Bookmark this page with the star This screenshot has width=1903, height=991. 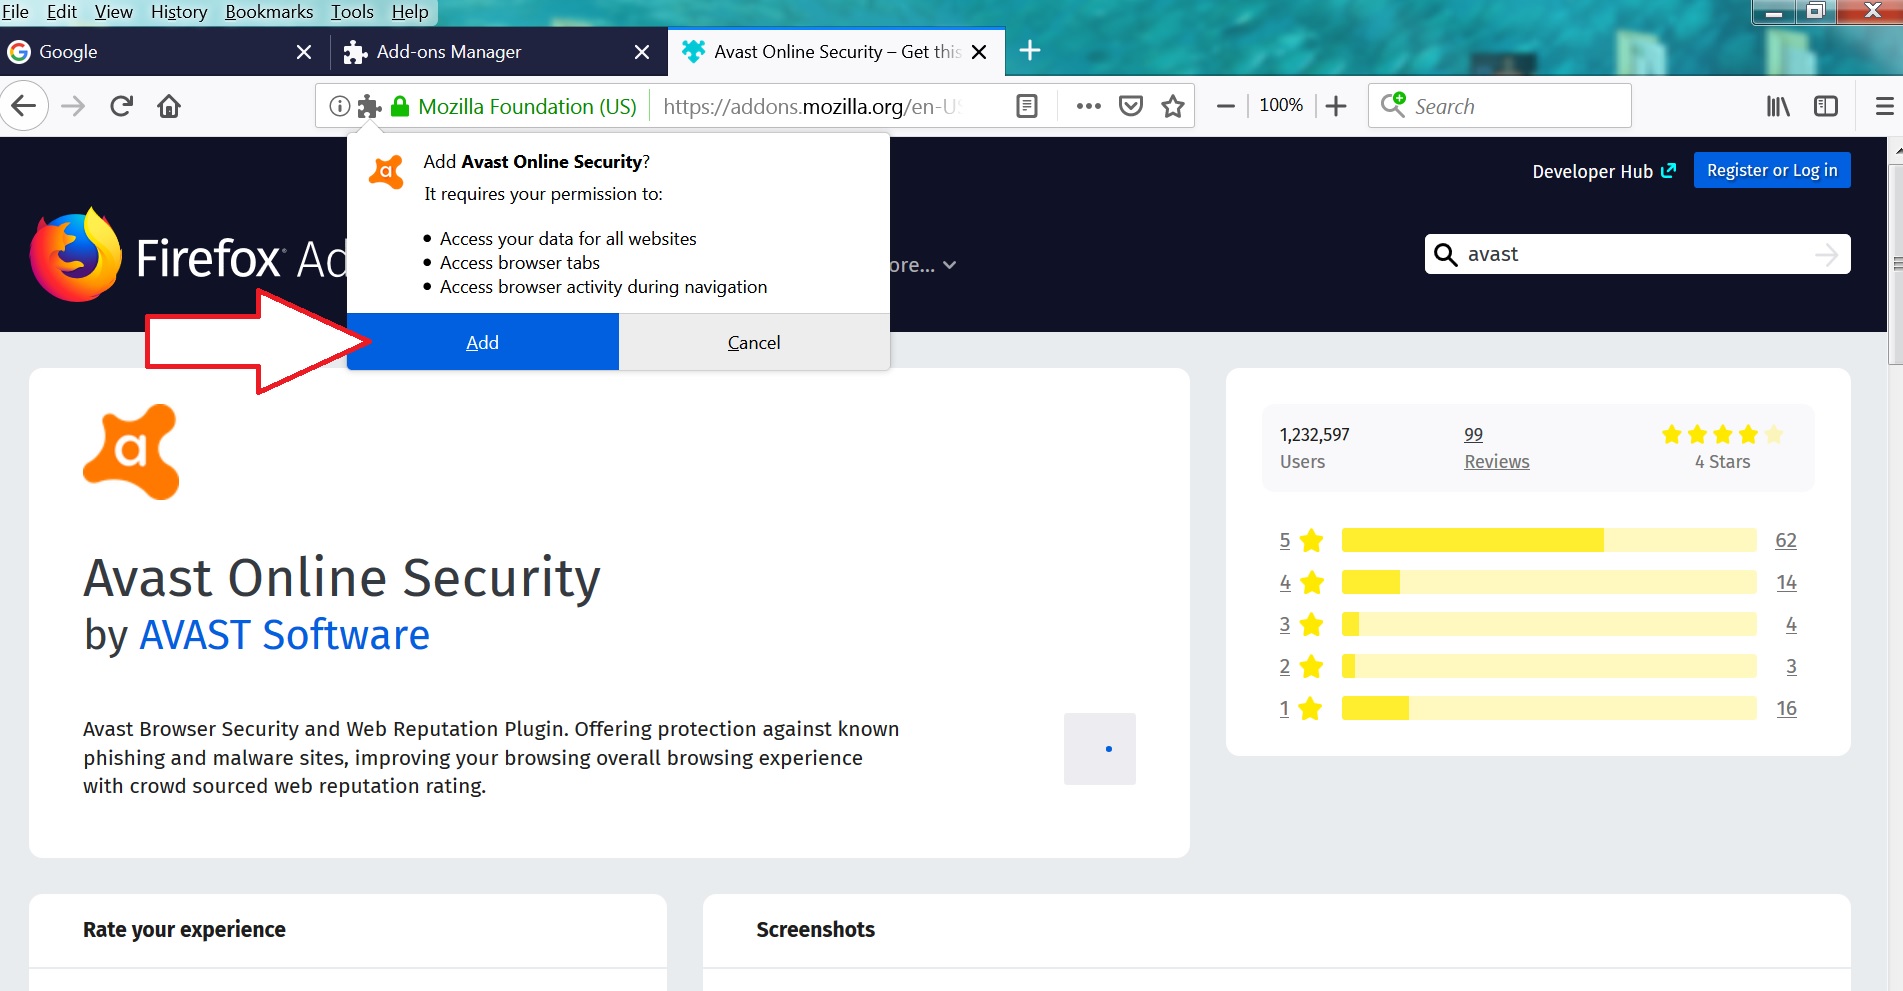click(1173, 106)
